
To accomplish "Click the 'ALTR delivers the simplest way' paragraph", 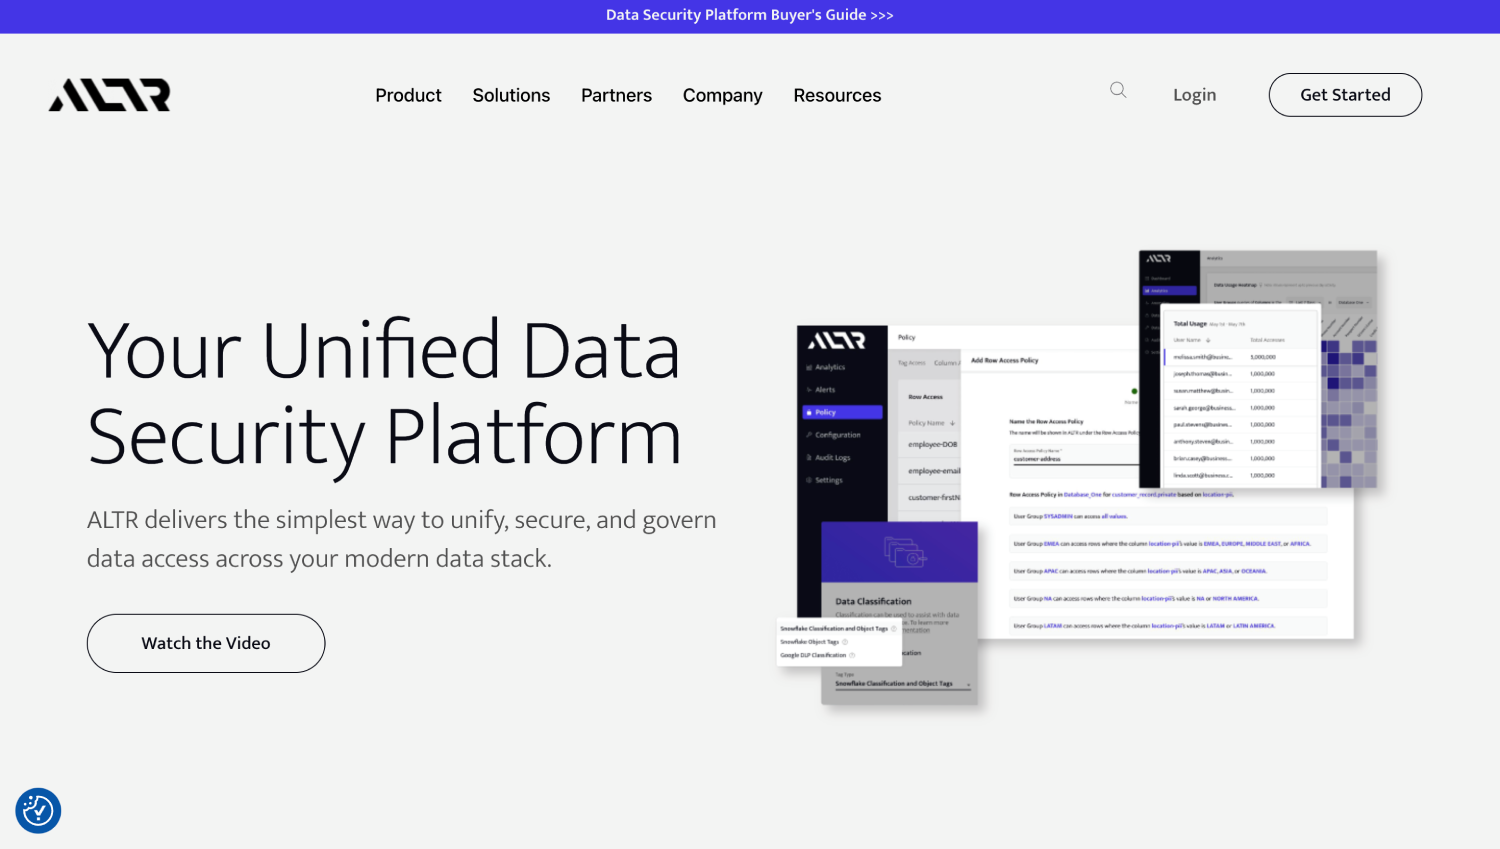I will point(402,539).
